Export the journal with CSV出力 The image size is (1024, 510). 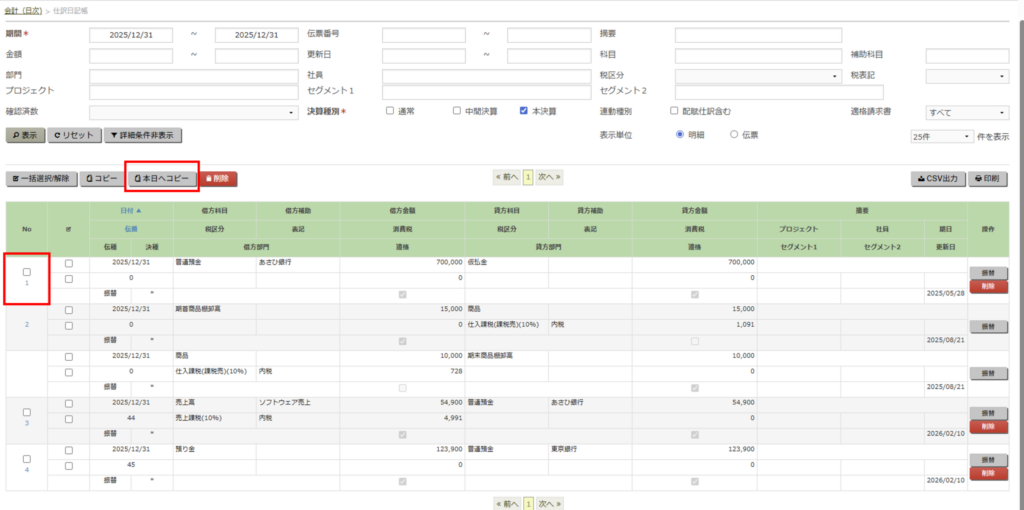(937, 179)
